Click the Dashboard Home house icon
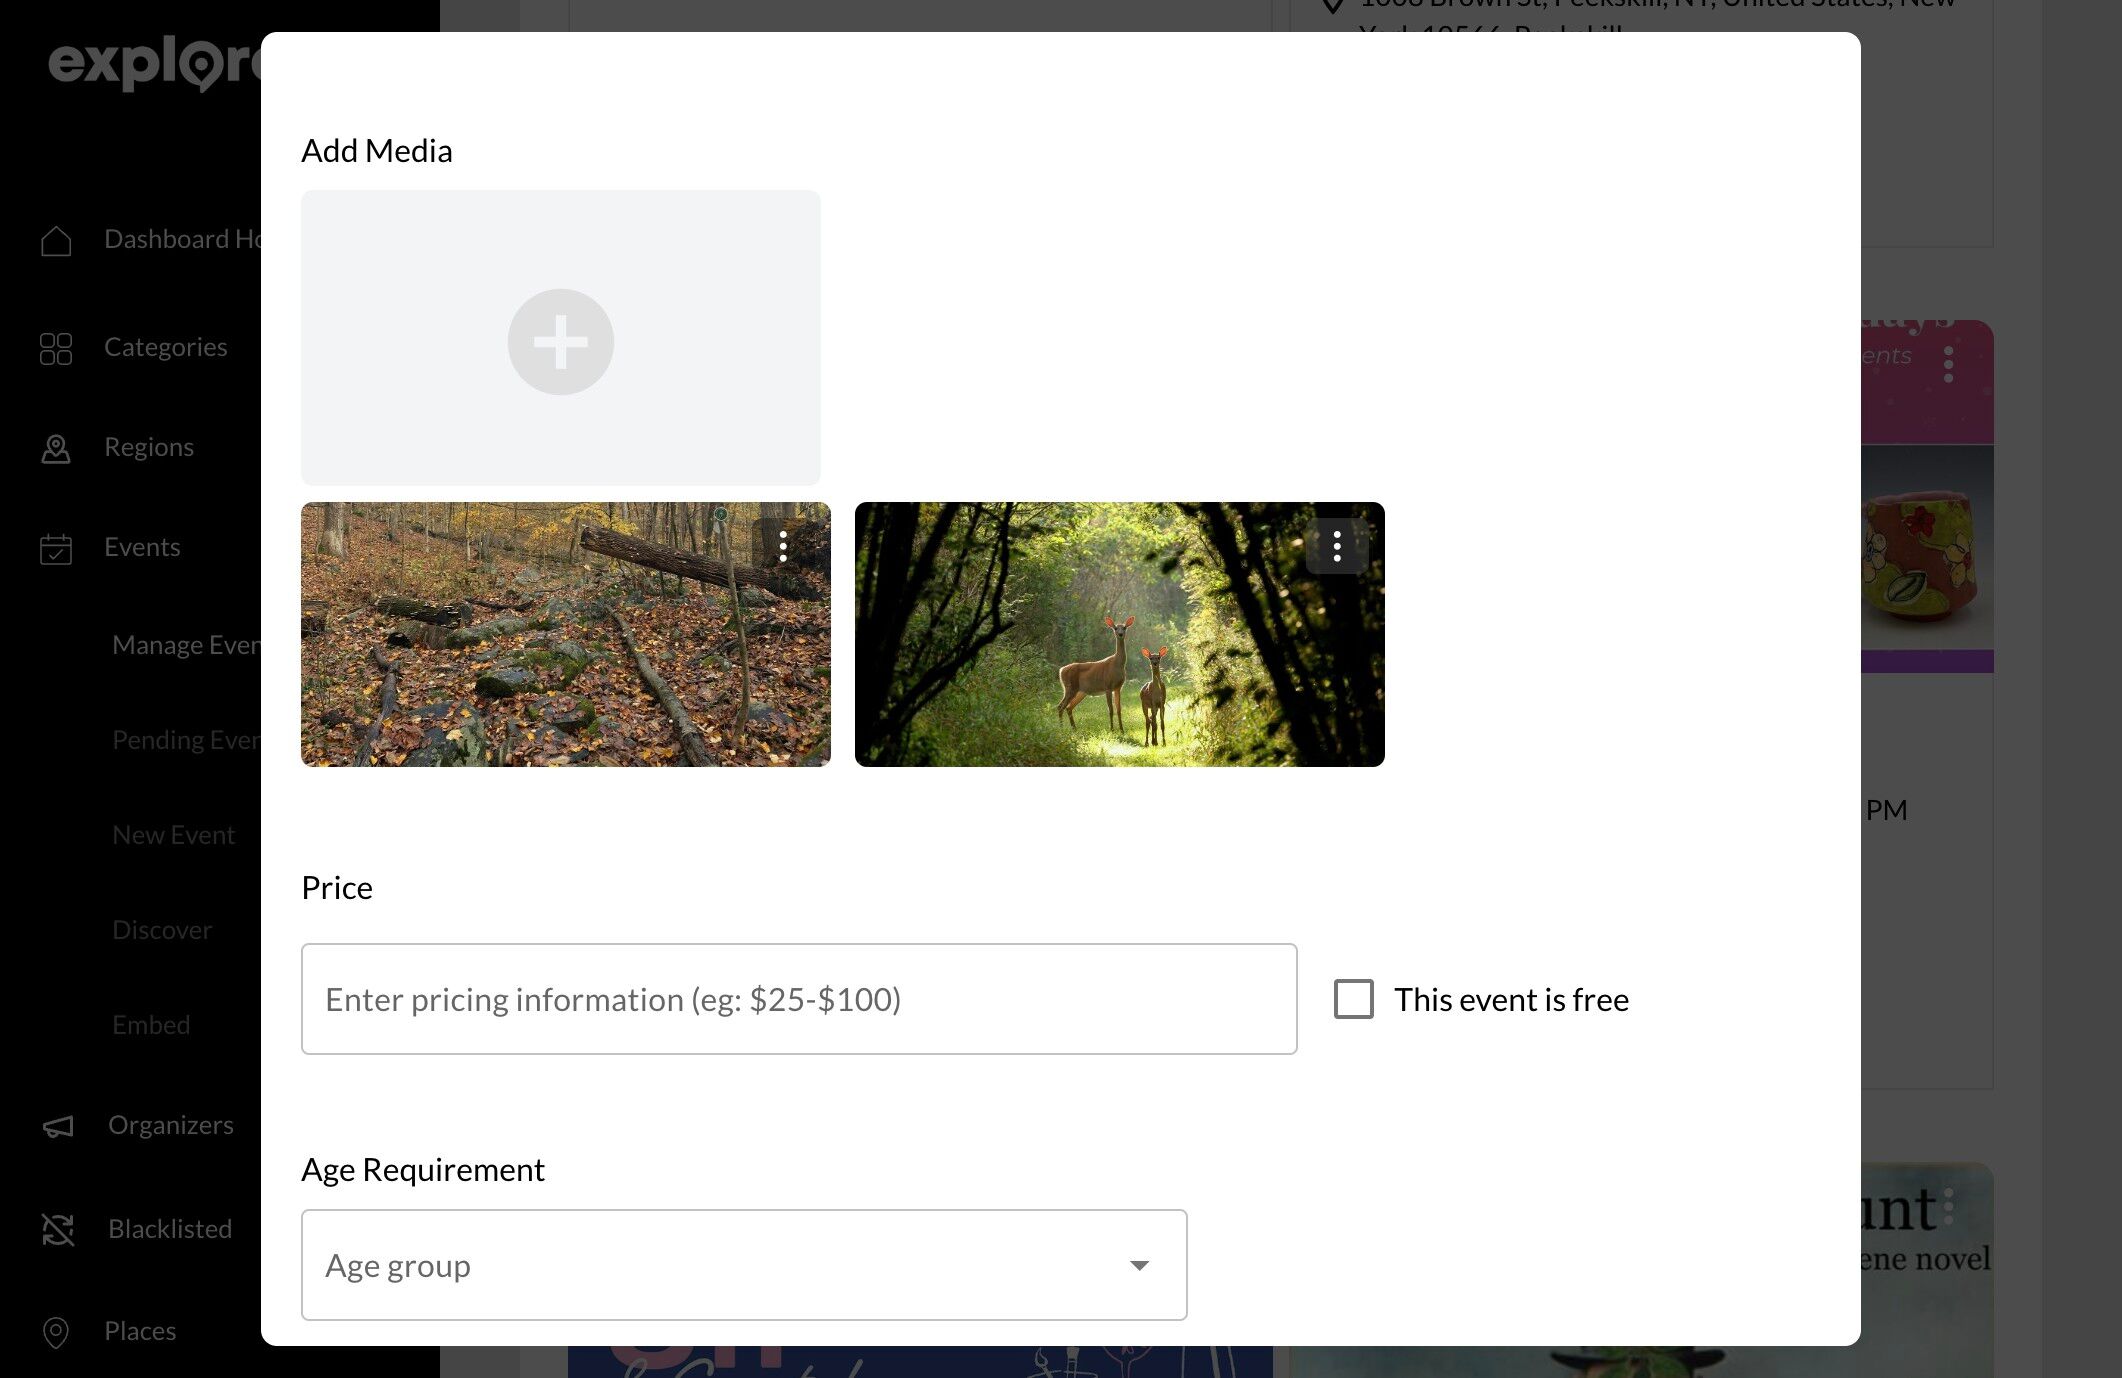 point(56,240)
